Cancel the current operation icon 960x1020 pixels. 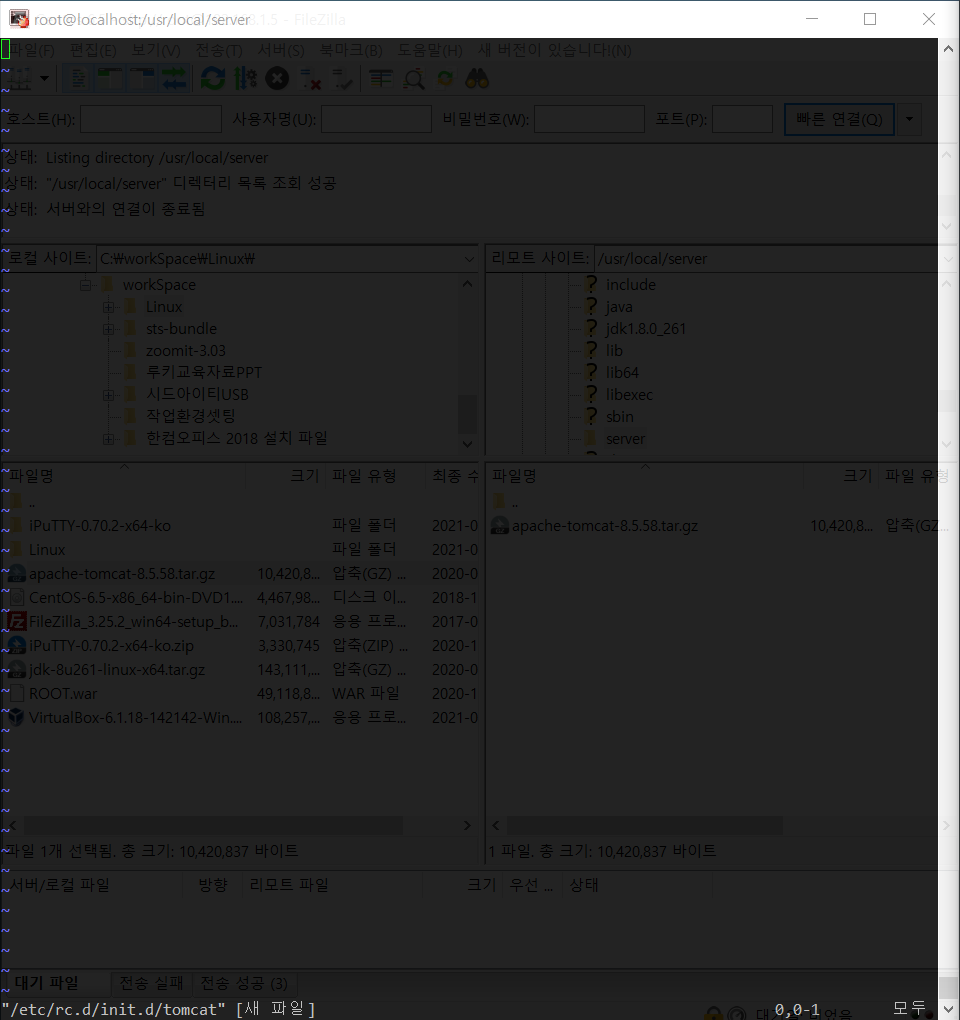pos(277,79)
